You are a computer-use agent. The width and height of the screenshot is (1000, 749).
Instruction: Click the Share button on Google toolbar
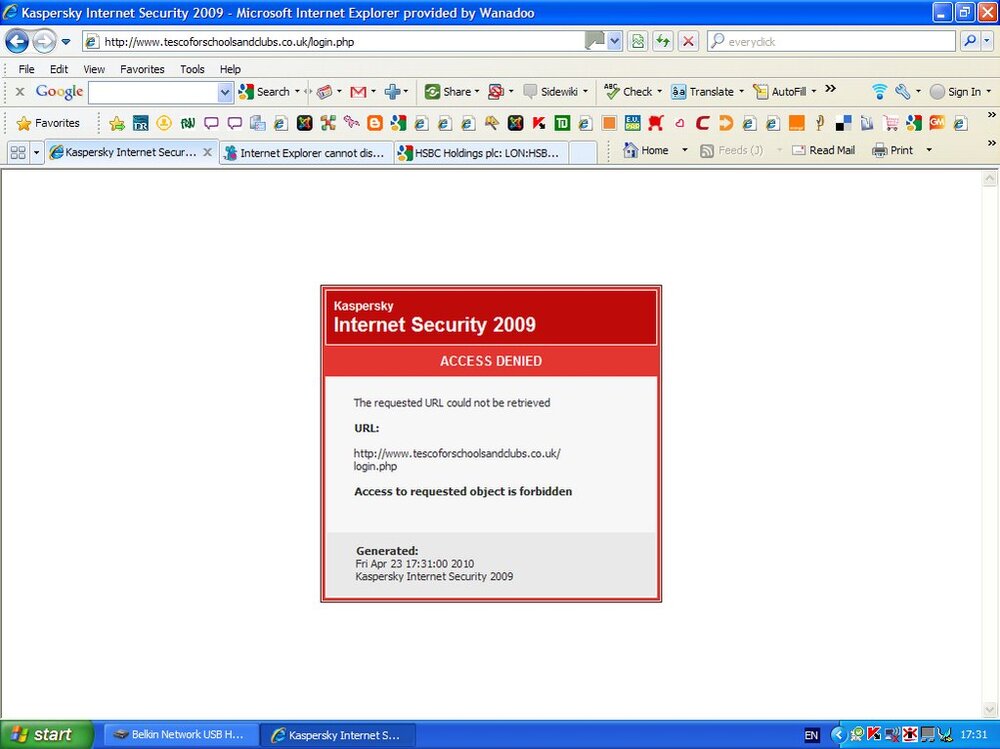coord(448,92)
